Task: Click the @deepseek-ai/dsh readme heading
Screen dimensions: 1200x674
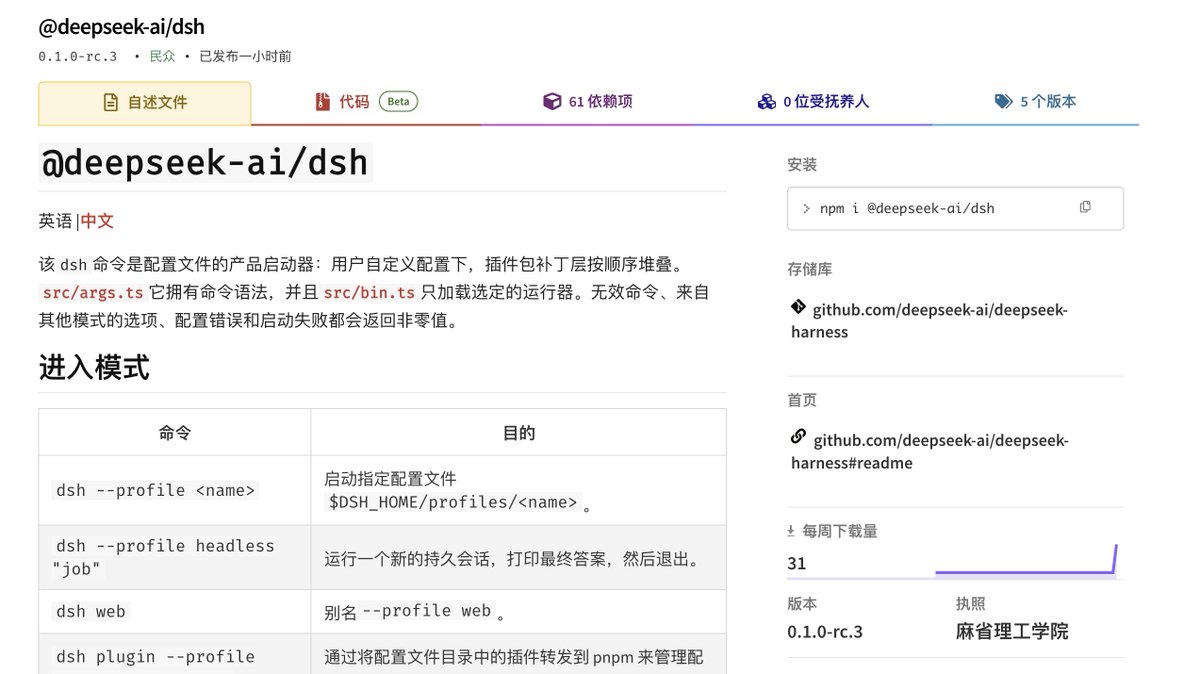Action: coord(205,162)
